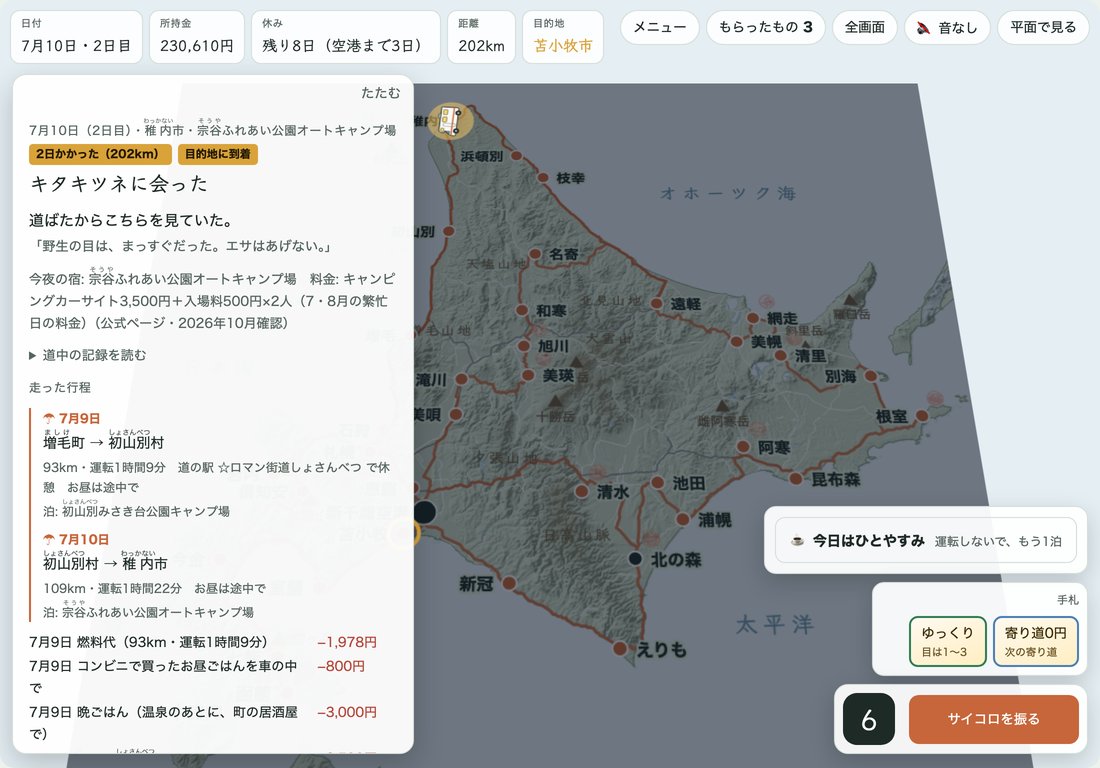Image resolution: width=1100 pixels, height=768 pixels.
Task: Click the 阿寒 town marker on map
Action: (743, 447)
